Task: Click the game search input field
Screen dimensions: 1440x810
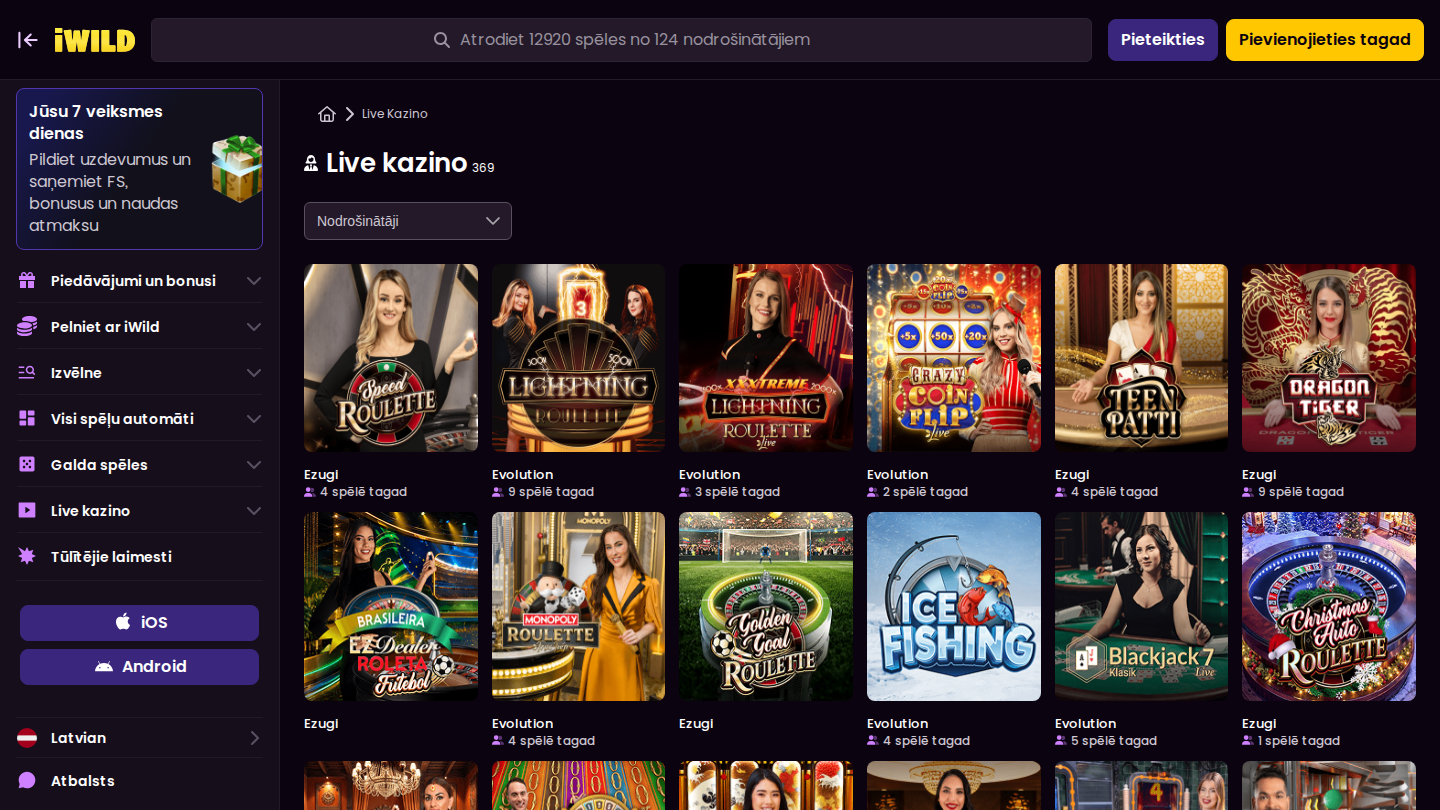Action: (x=621, y=40)
